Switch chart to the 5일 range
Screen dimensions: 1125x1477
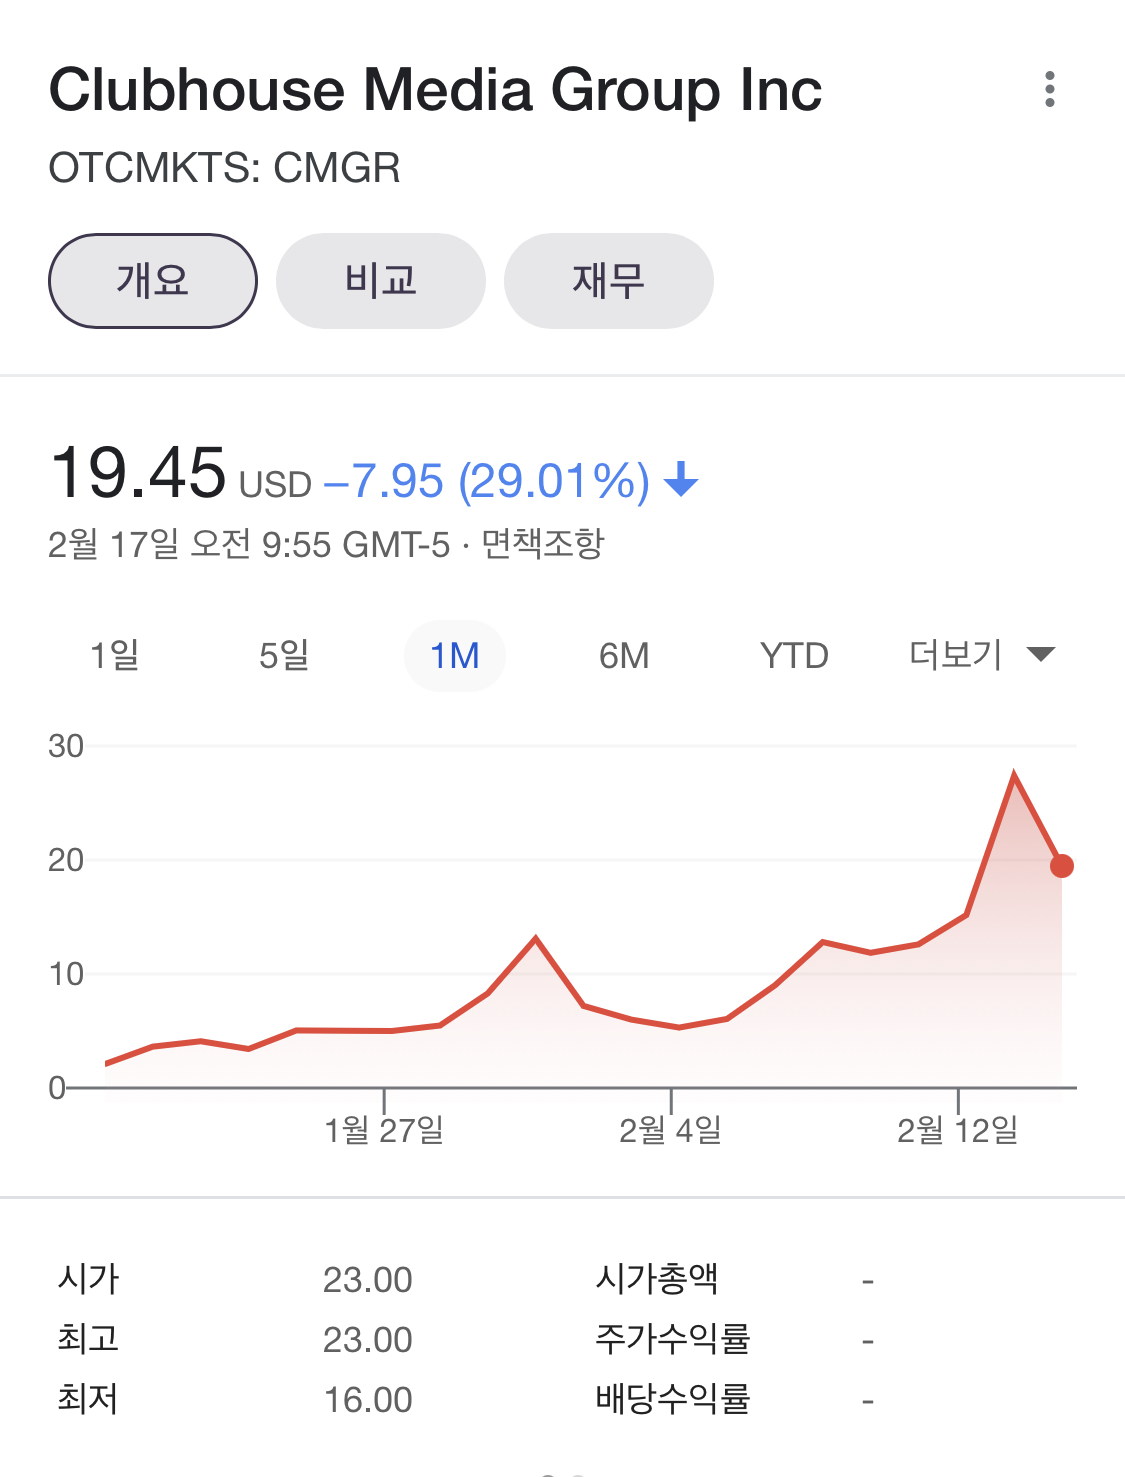pos(284,656)
